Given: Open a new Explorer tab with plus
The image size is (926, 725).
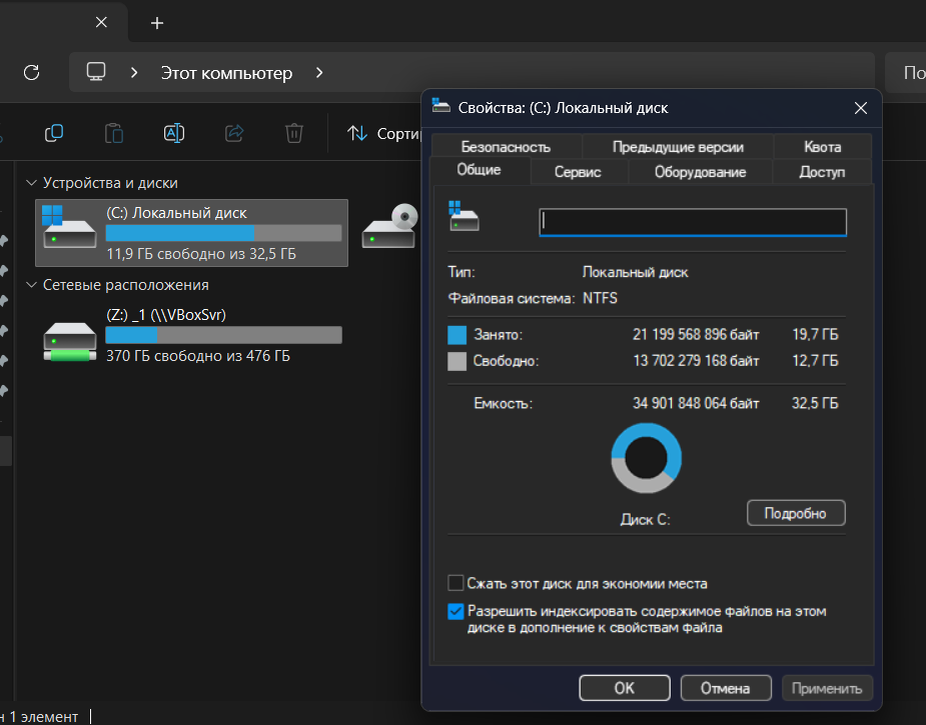Looking at the screenshot, I should (156, 23).
